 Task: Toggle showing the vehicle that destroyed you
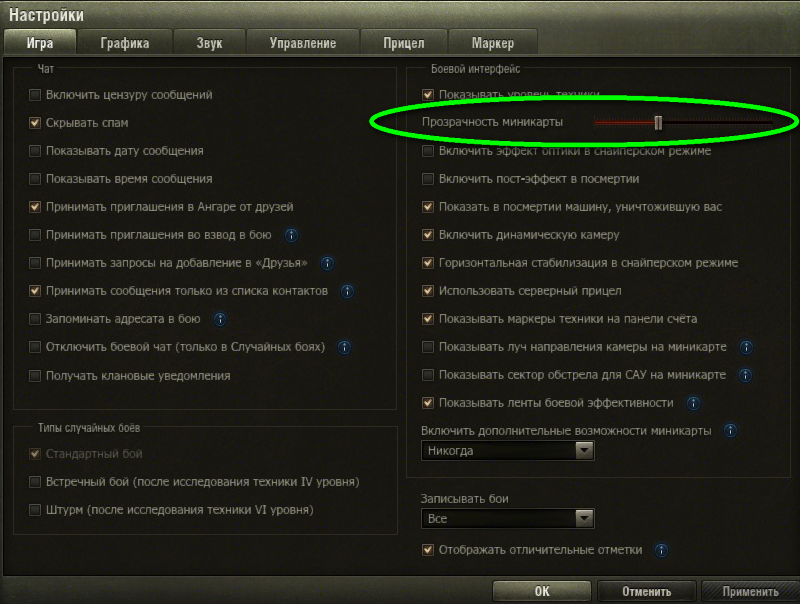[x=428, y=207]
